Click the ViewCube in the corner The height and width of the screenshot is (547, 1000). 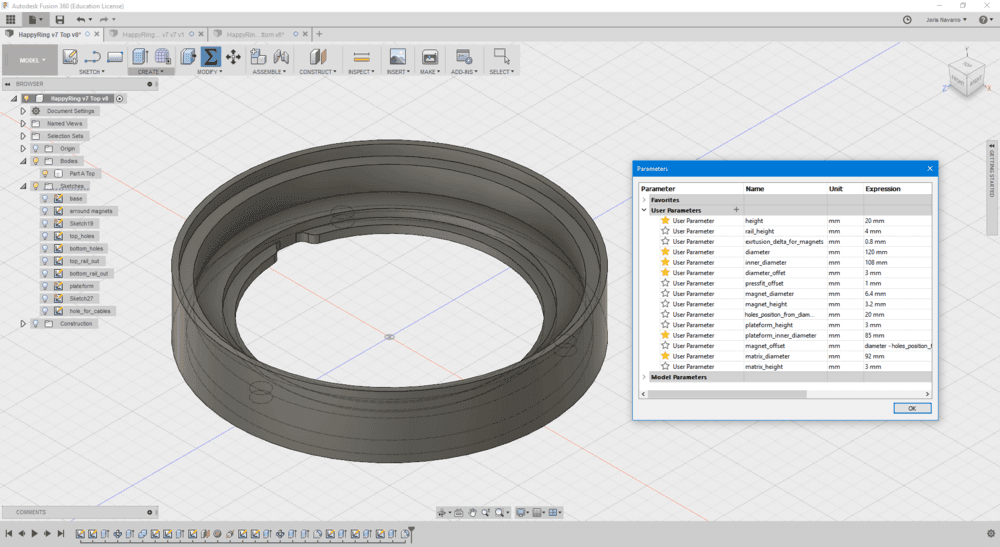pos(966,79)
